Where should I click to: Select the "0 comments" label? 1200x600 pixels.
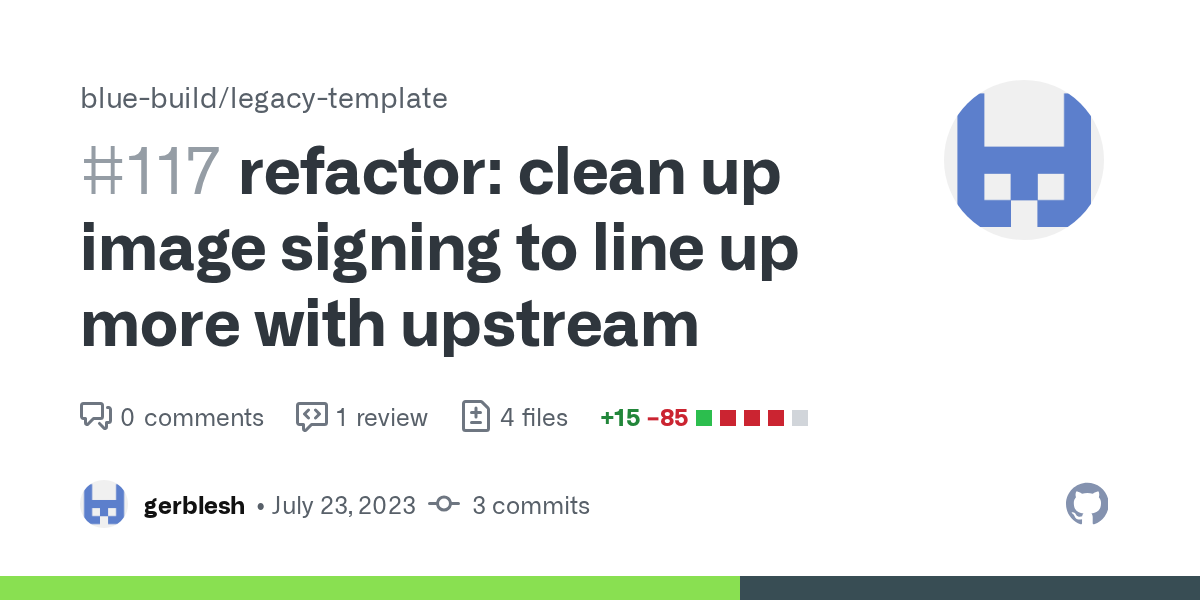[192, 417]
